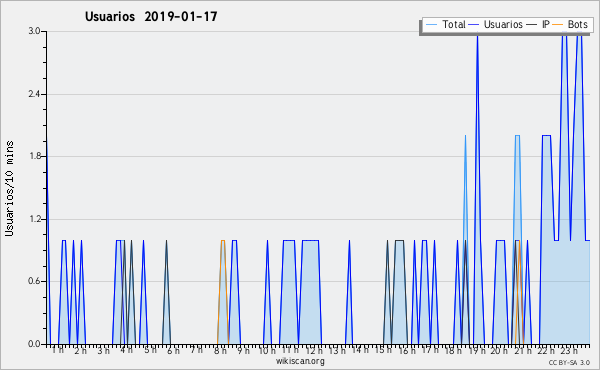Click the '12 h' x-axis label

click(314, 351)
